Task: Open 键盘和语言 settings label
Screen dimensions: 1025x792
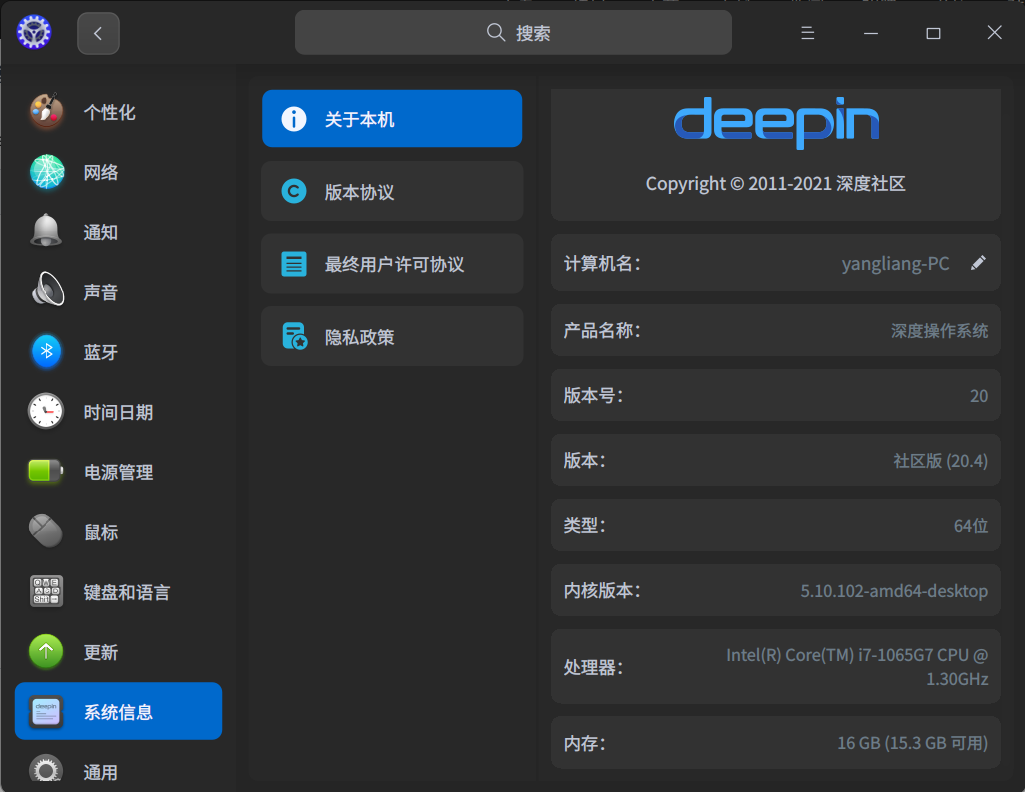Action: click(127, 592)
